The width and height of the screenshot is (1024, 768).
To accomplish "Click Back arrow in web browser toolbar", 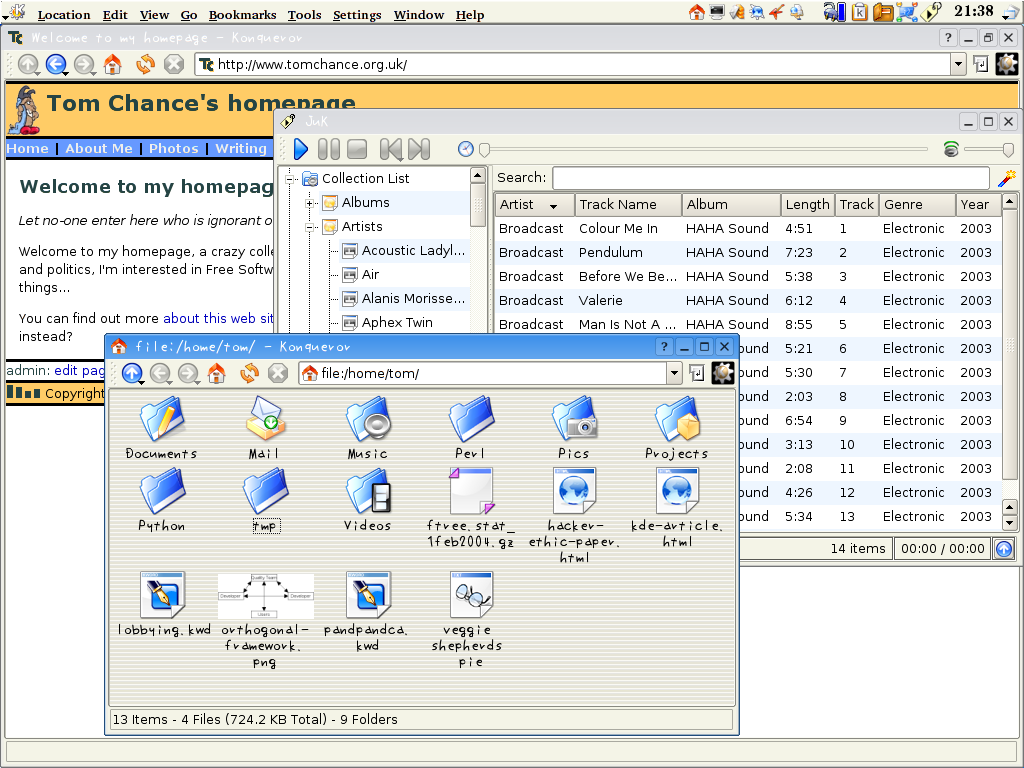I will pyautogui.click(x=56, y=64).
